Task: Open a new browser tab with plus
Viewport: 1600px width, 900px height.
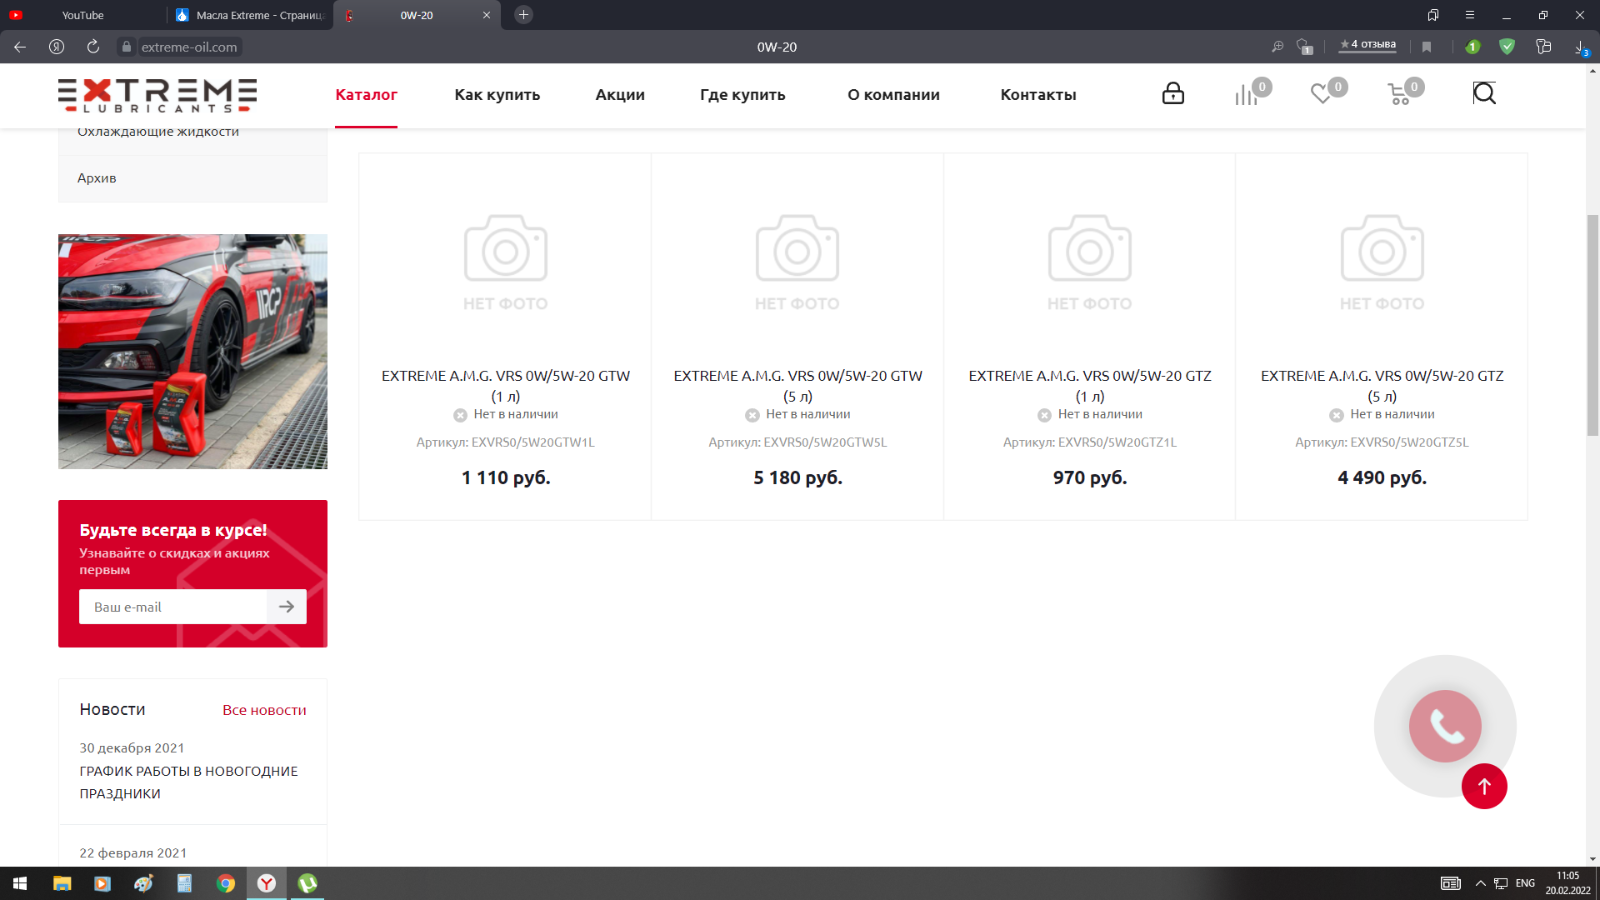Action: 523,15
